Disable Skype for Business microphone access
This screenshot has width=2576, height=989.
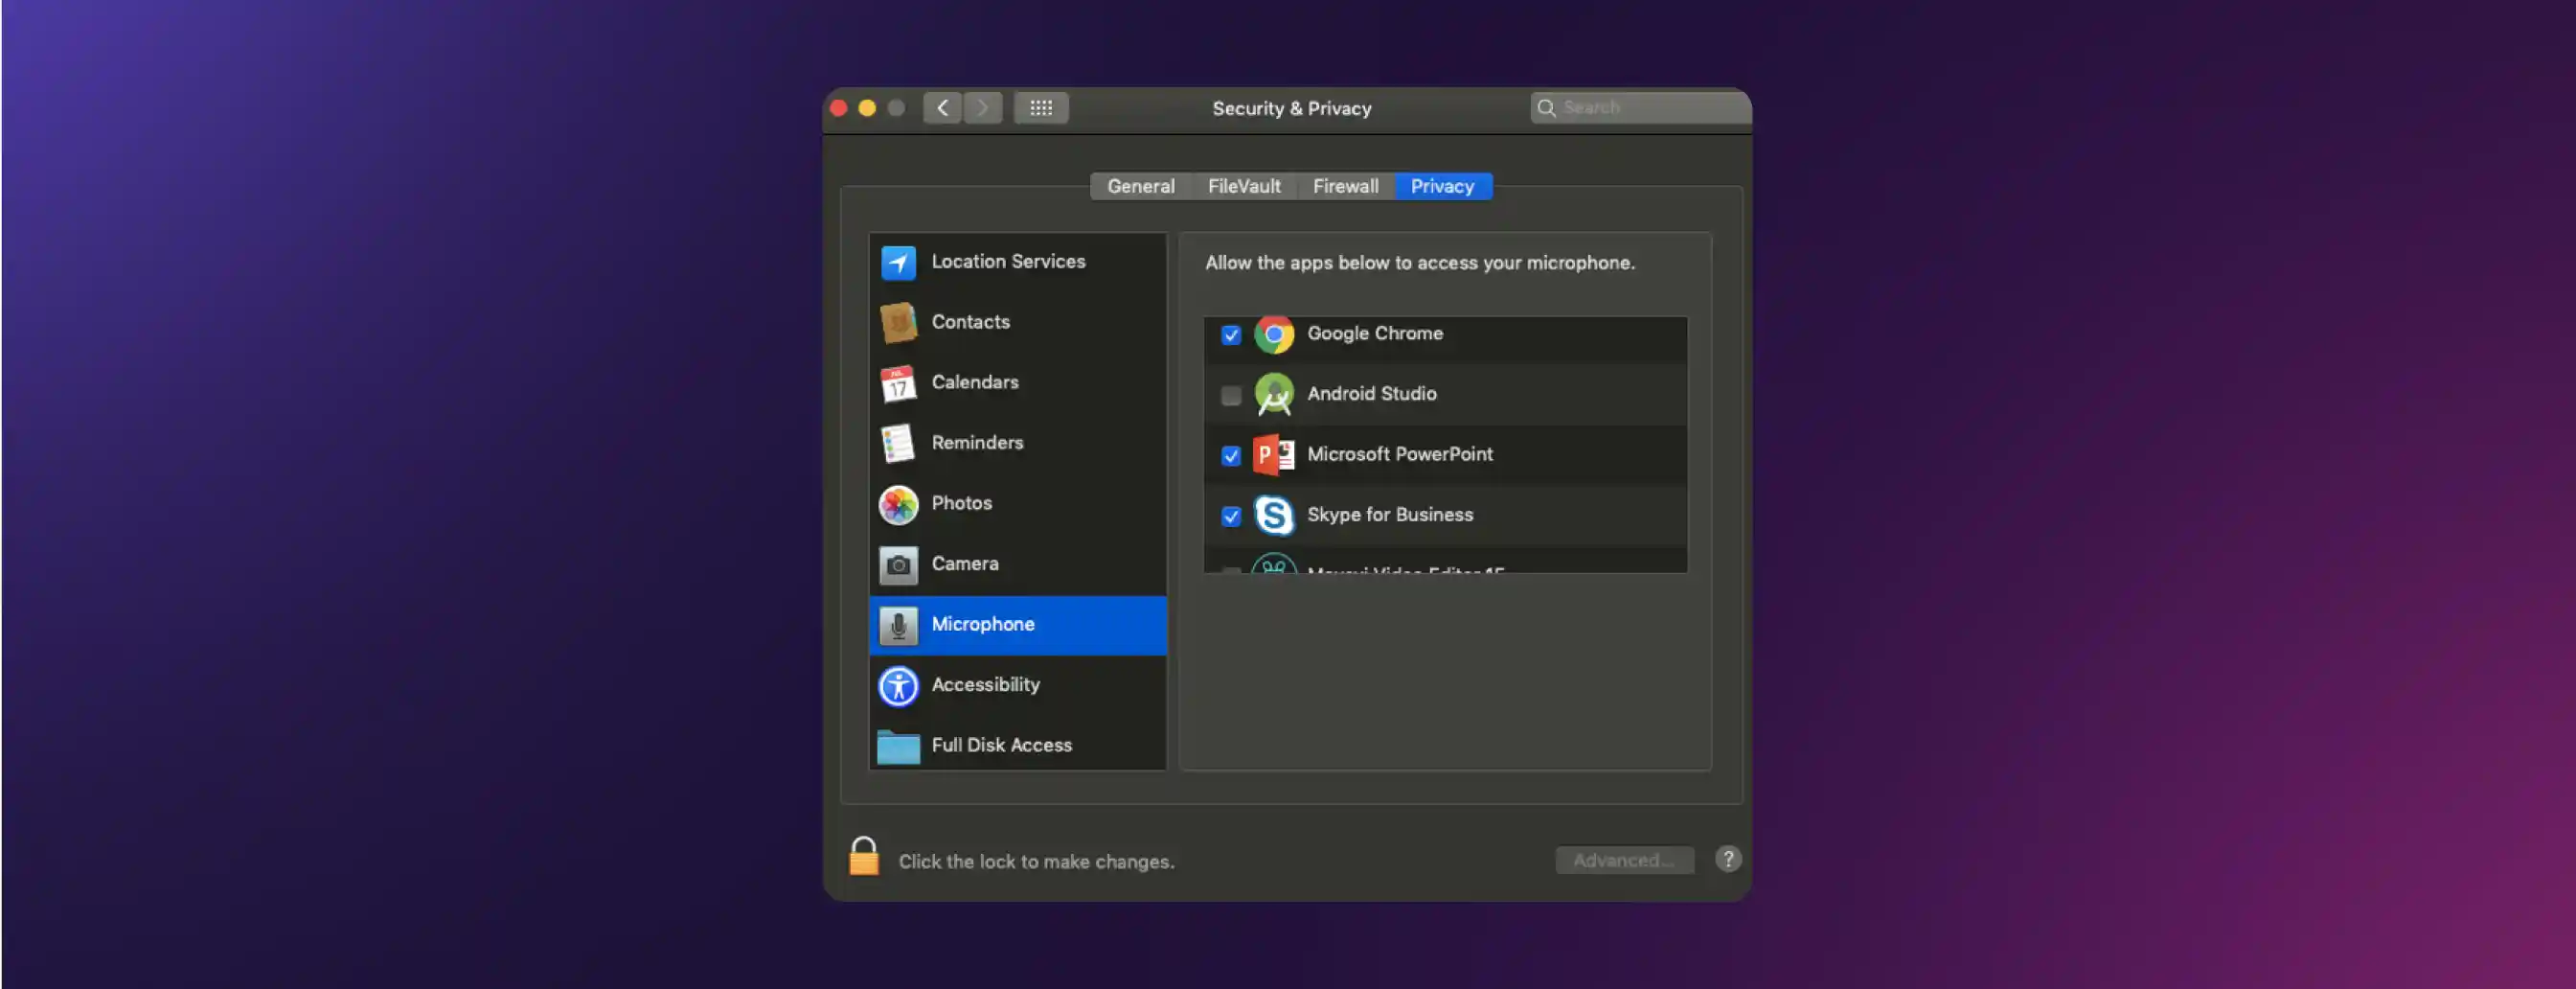tap(1230, 516)
